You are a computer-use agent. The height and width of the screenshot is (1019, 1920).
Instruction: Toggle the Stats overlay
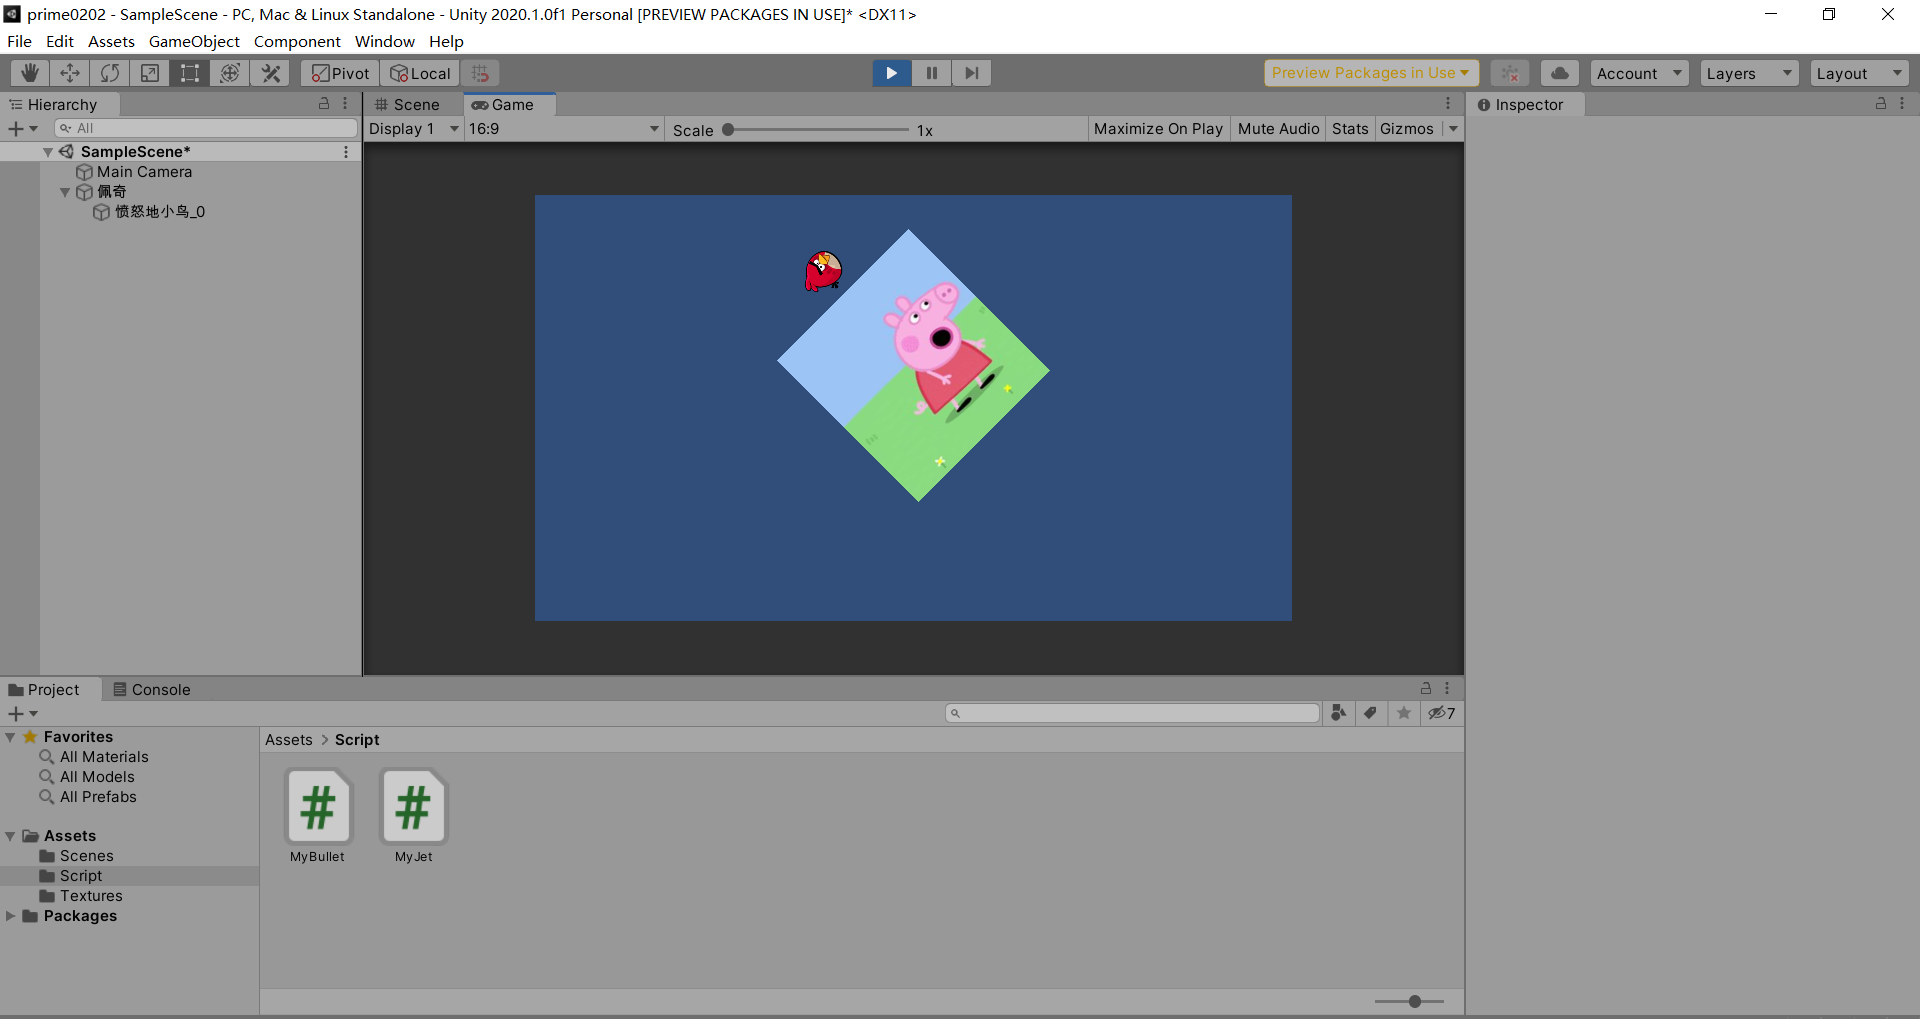pos(1350,129)
